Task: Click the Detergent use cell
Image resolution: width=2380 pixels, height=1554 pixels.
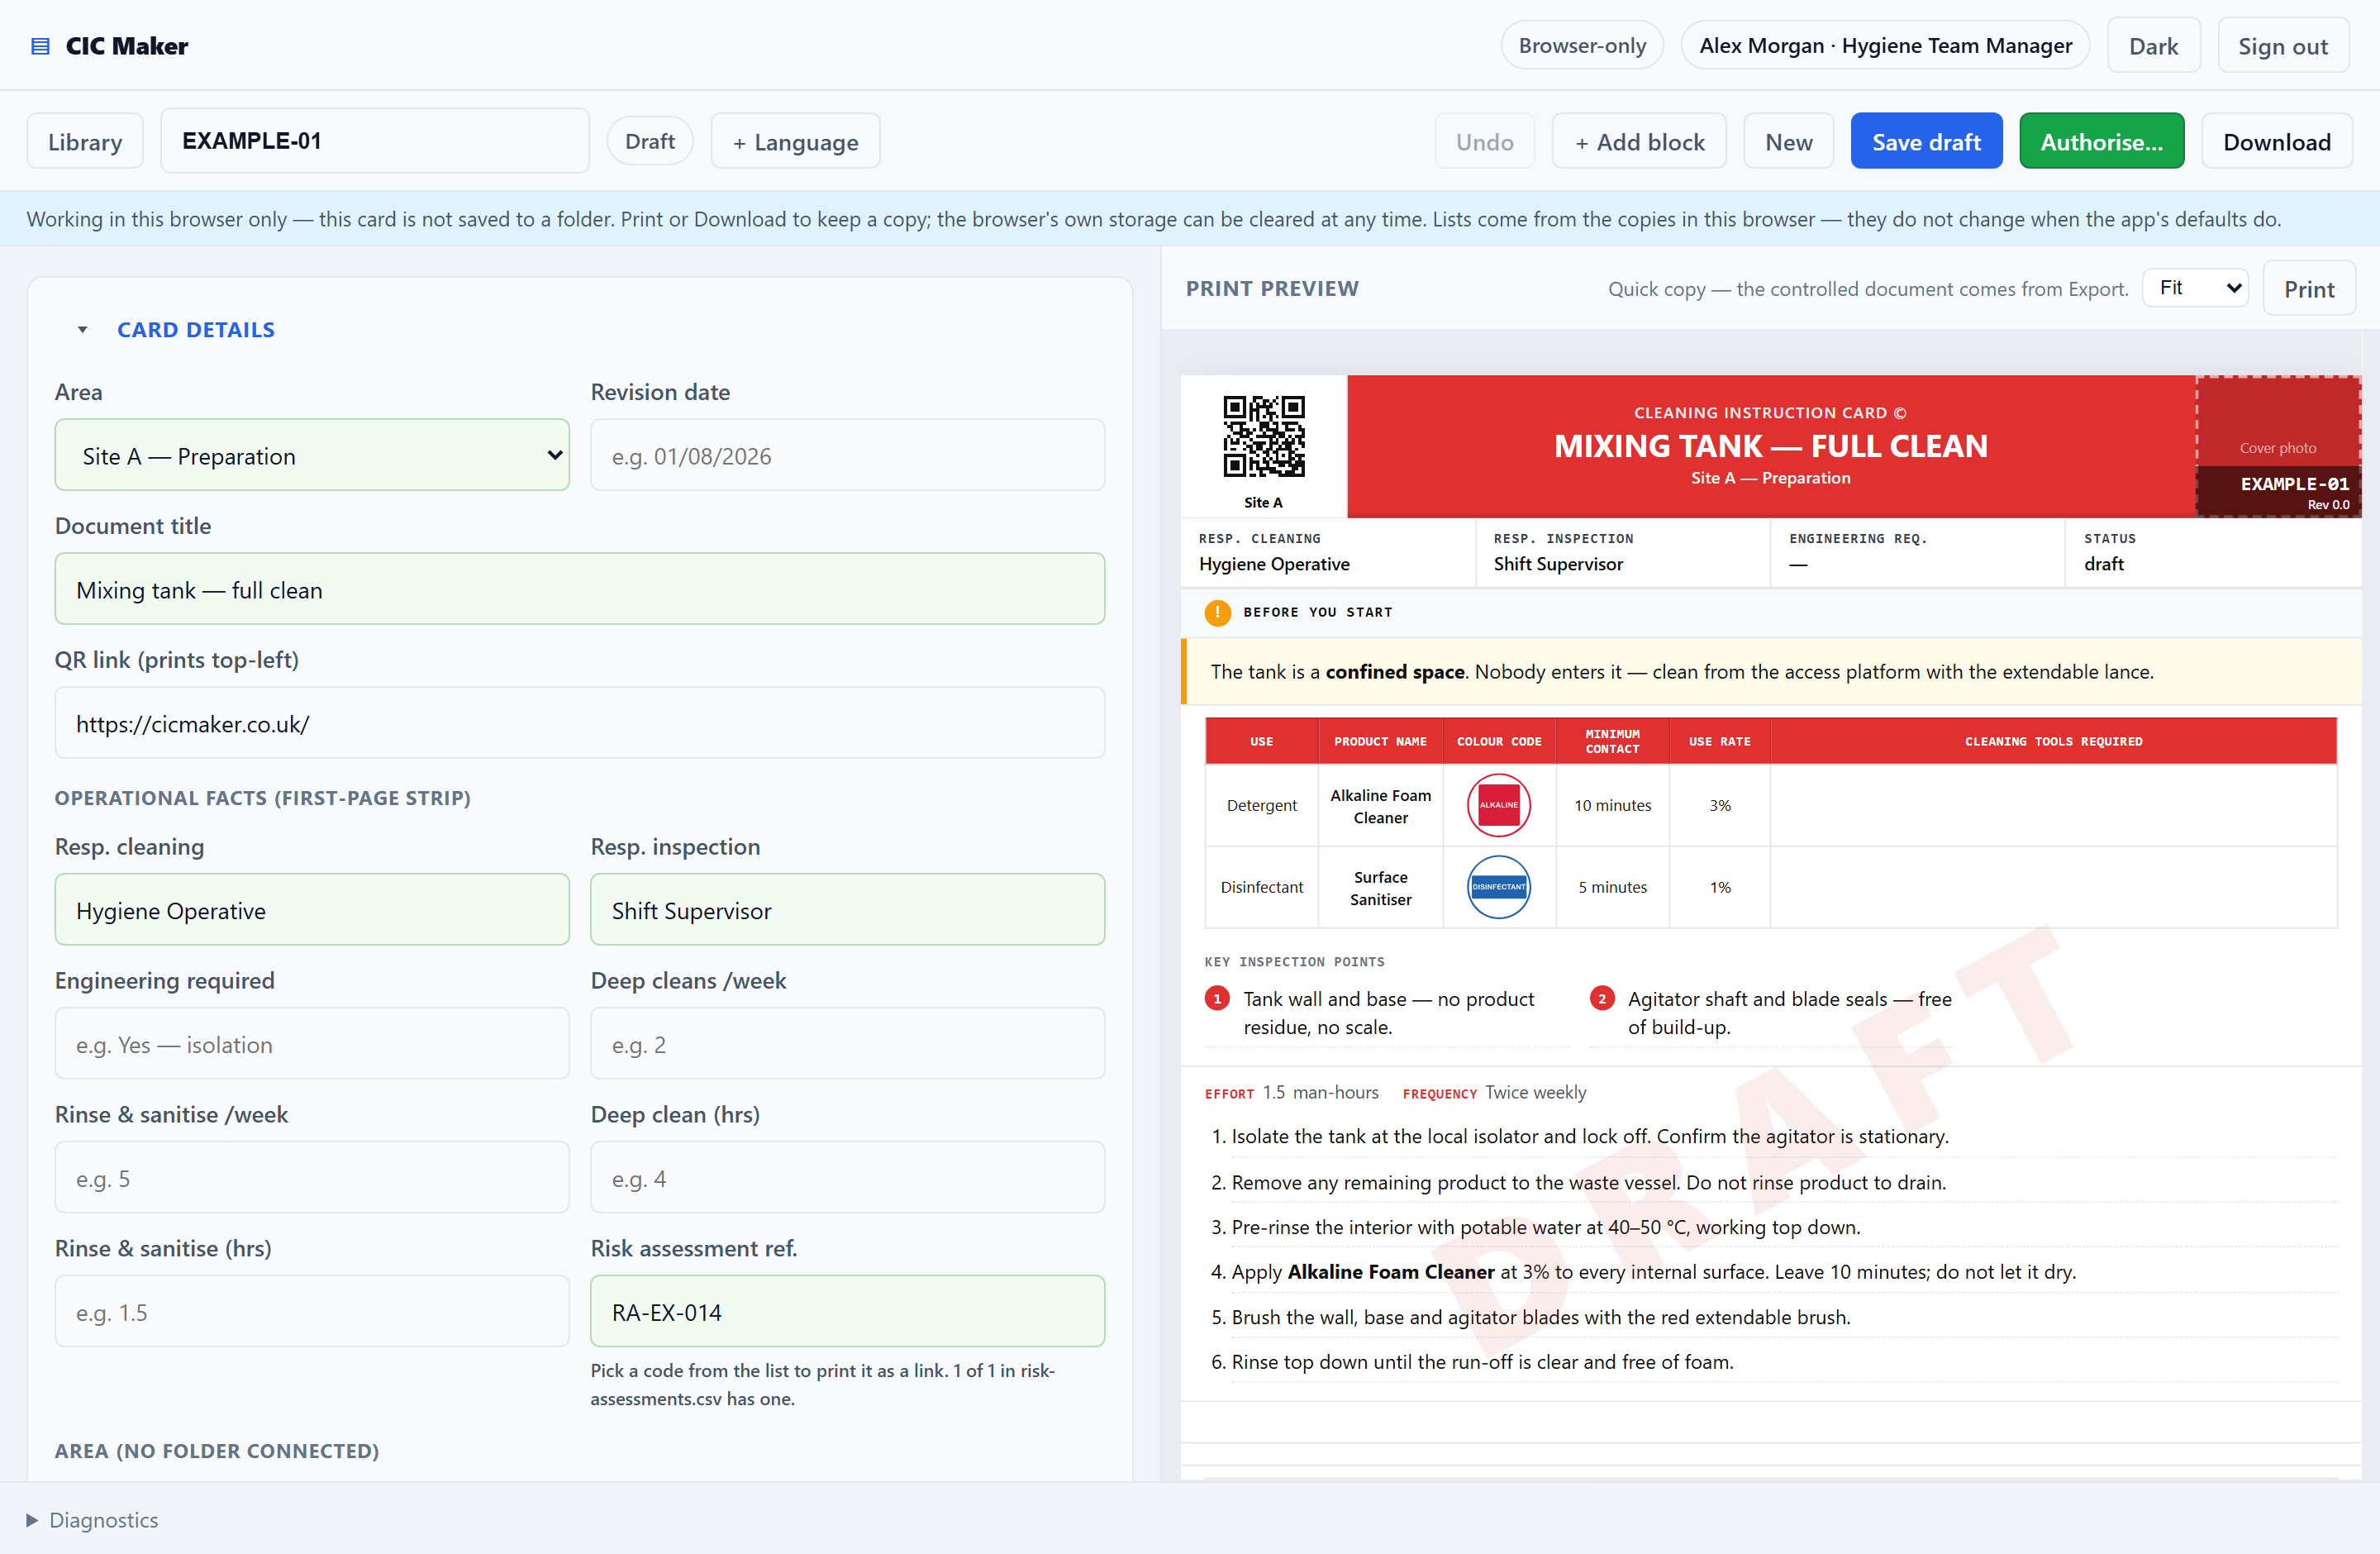Action: 1262,806
